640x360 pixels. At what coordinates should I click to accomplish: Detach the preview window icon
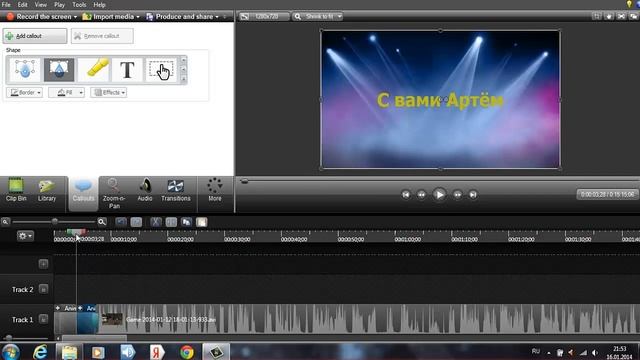pyautogui.click(x=633, y=16)
